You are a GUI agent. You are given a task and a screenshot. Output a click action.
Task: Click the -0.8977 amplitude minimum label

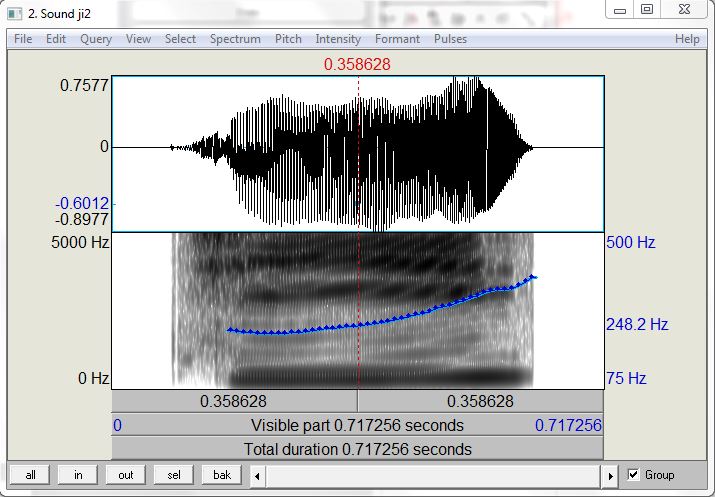coord(82,219)
